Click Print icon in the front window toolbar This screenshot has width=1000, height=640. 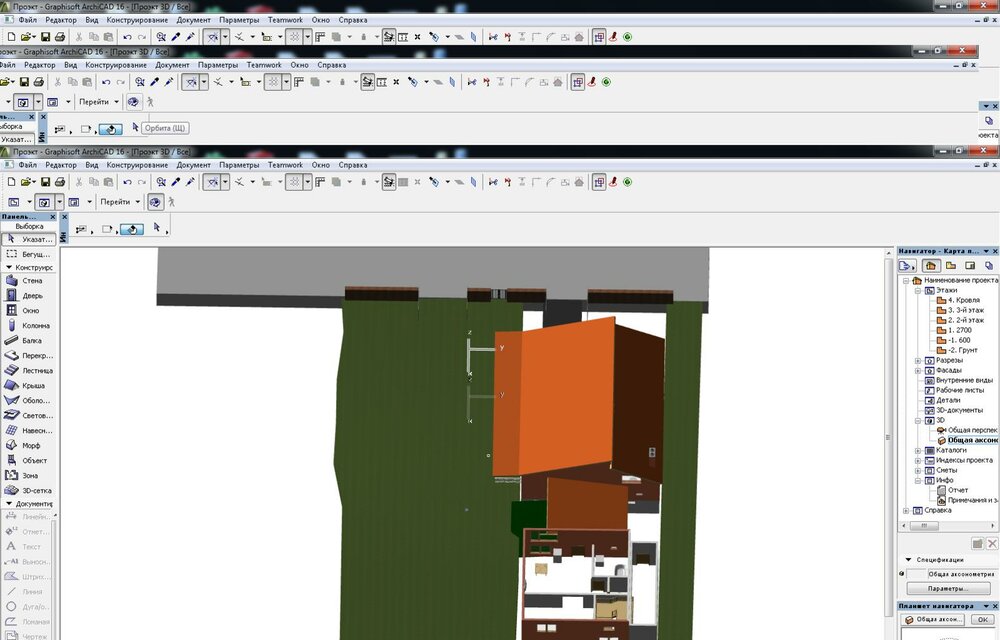(60, 182)
